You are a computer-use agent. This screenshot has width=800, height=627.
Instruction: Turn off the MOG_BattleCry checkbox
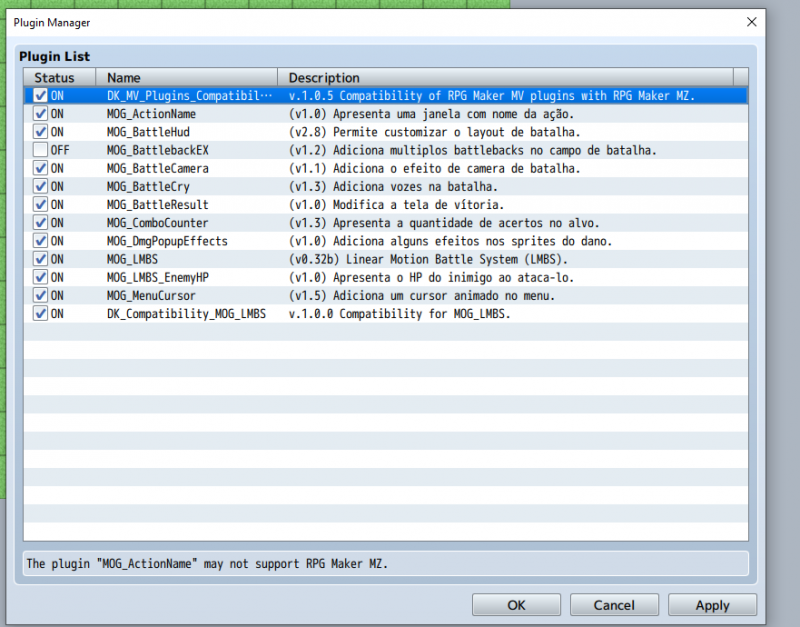pyautogui.click(x=40, y=186)
